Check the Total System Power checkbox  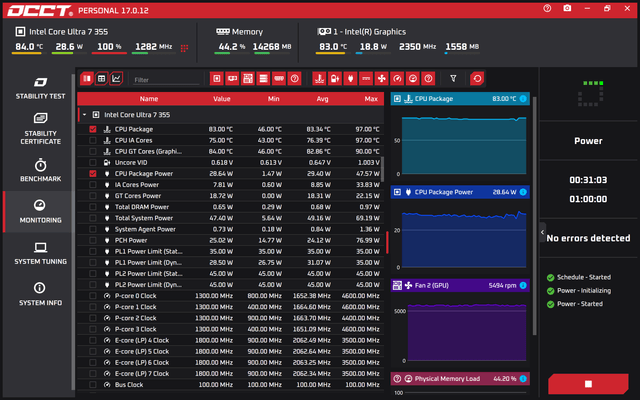pyautogui.click(x=93, y=218)
